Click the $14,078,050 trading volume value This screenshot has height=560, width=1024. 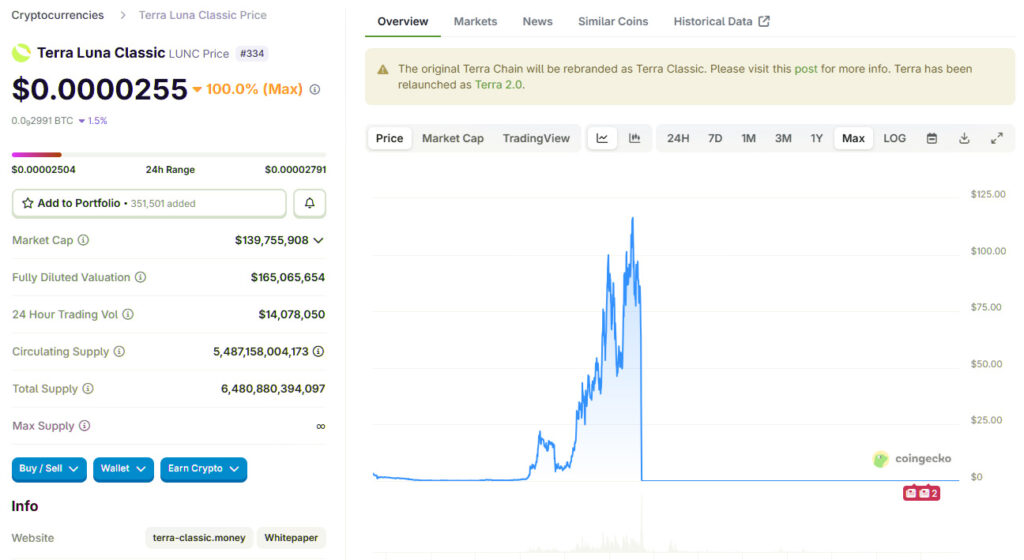pyautogui.click(x=291, y=315)
